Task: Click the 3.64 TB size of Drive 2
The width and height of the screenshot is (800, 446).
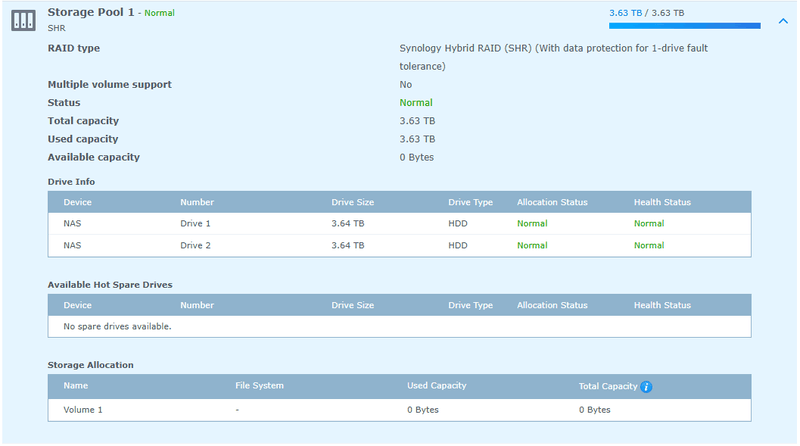Action: (x=347, y=245)
